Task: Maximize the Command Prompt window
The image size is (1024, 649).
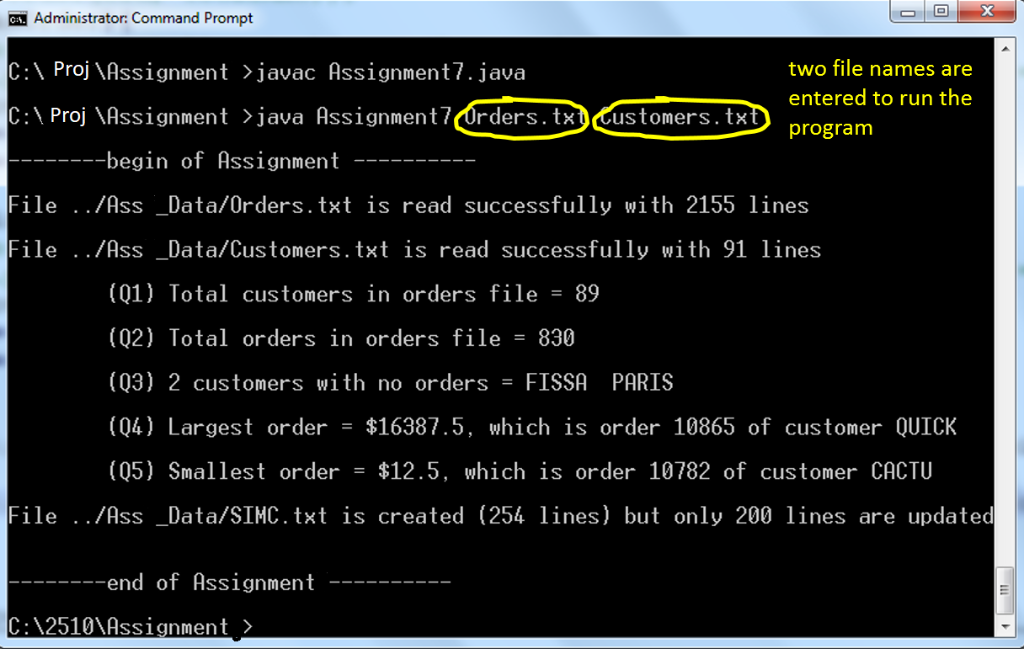Action: coord(941,12)
